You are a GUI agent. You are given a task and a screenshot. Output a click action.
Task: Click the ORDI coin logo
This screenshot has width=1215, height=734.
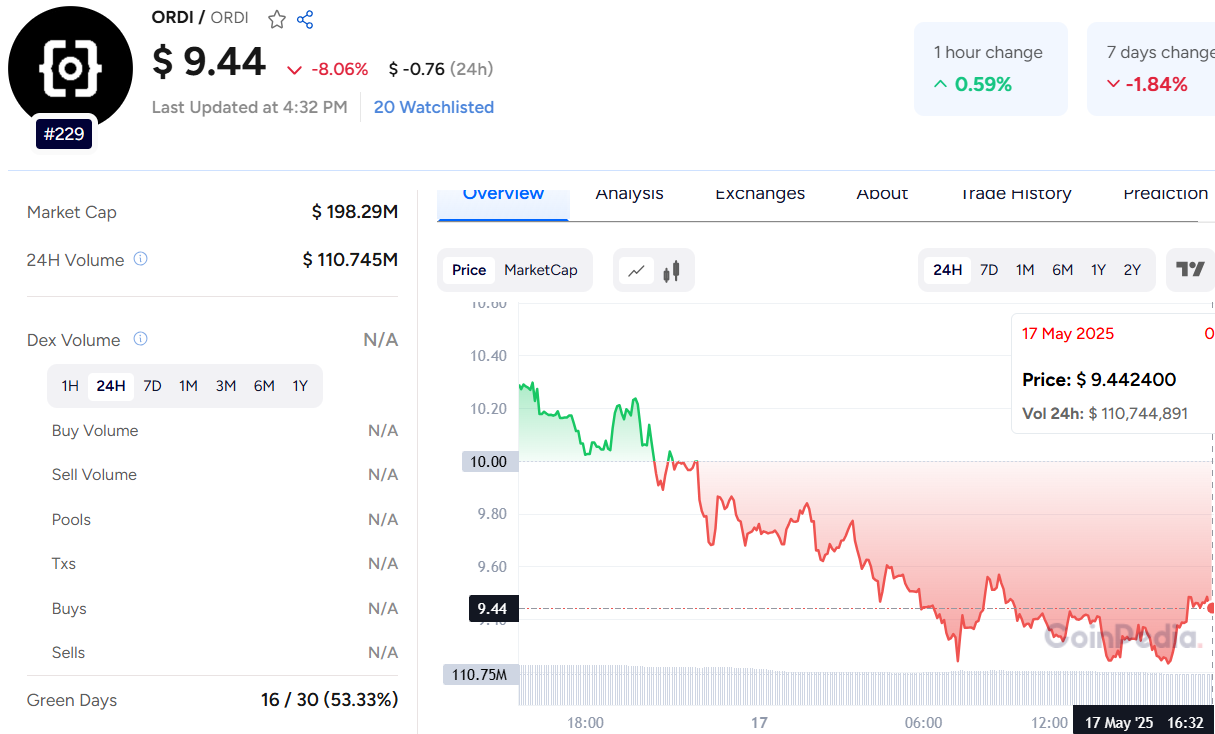pyautogui.click(x=70, y=68)
